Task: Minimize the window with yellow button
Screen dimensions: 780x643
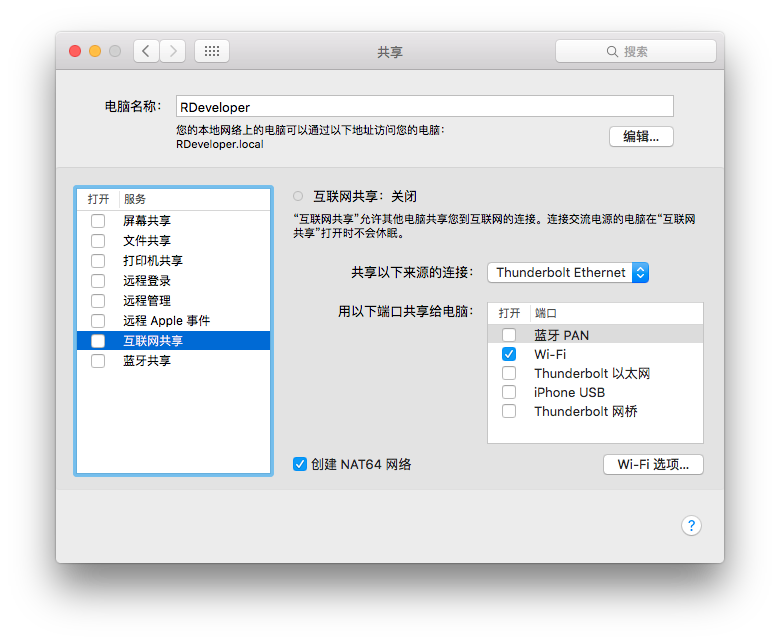Action: (95, 51)
